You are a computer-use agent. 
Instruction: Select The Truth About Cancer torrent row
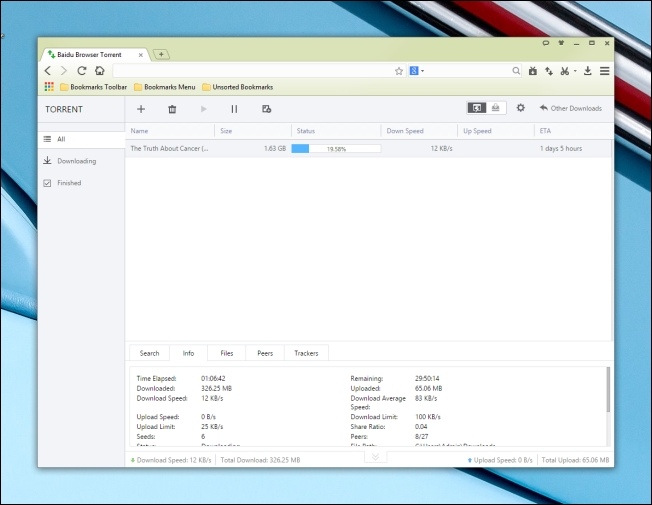pyautogui.click(x=368, y=149)
